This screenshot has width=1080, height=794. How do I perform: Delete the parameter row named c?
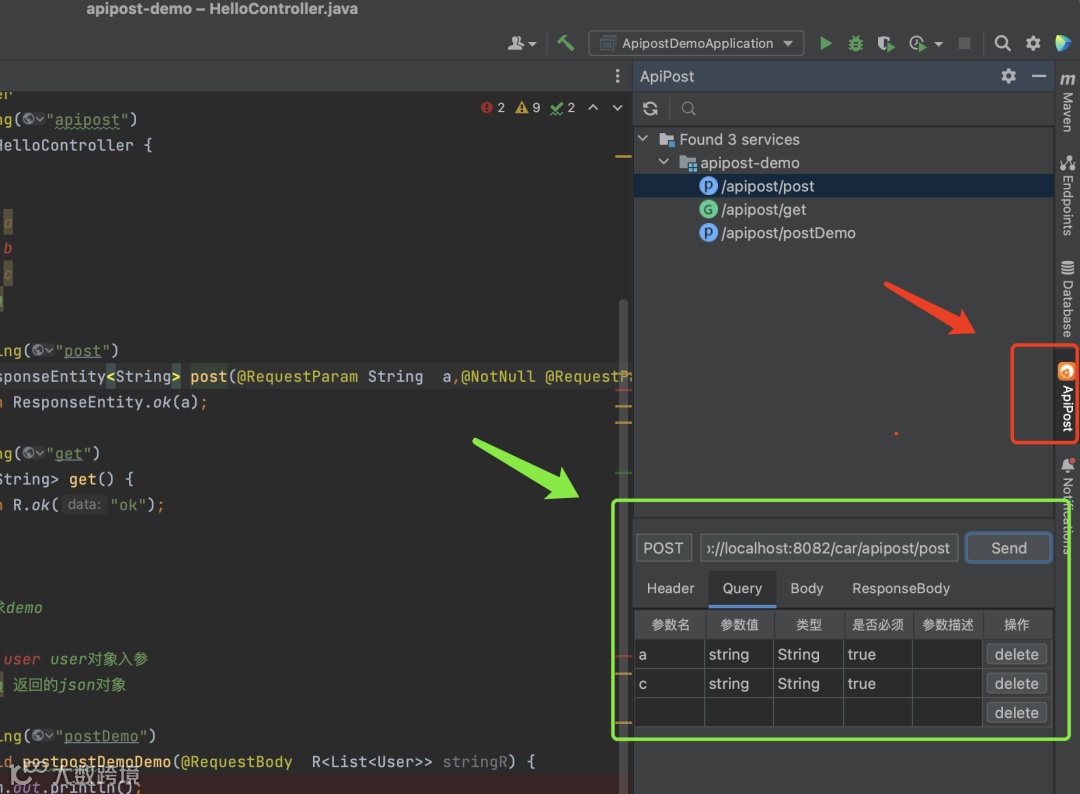click(1017, 684)
